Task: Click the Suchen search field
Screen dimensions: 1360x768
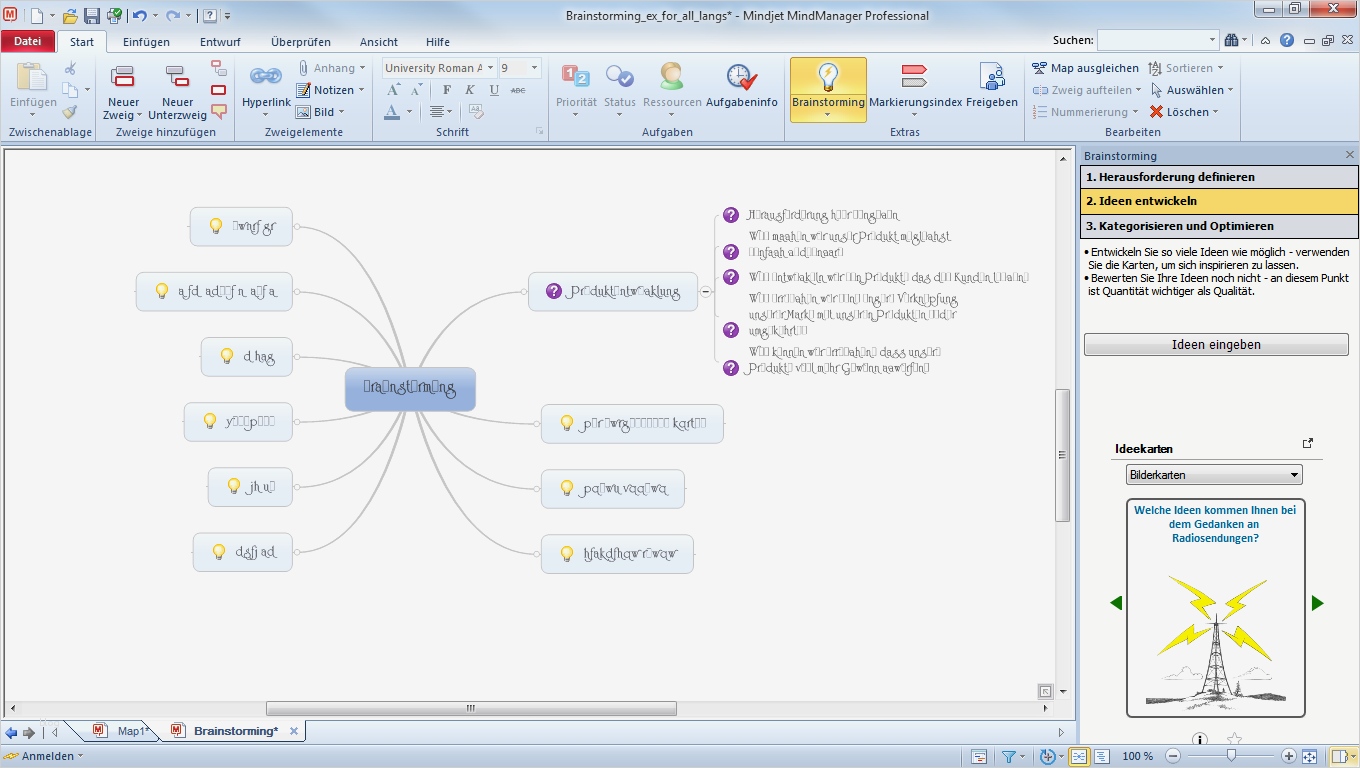Action: (1158, 40)
